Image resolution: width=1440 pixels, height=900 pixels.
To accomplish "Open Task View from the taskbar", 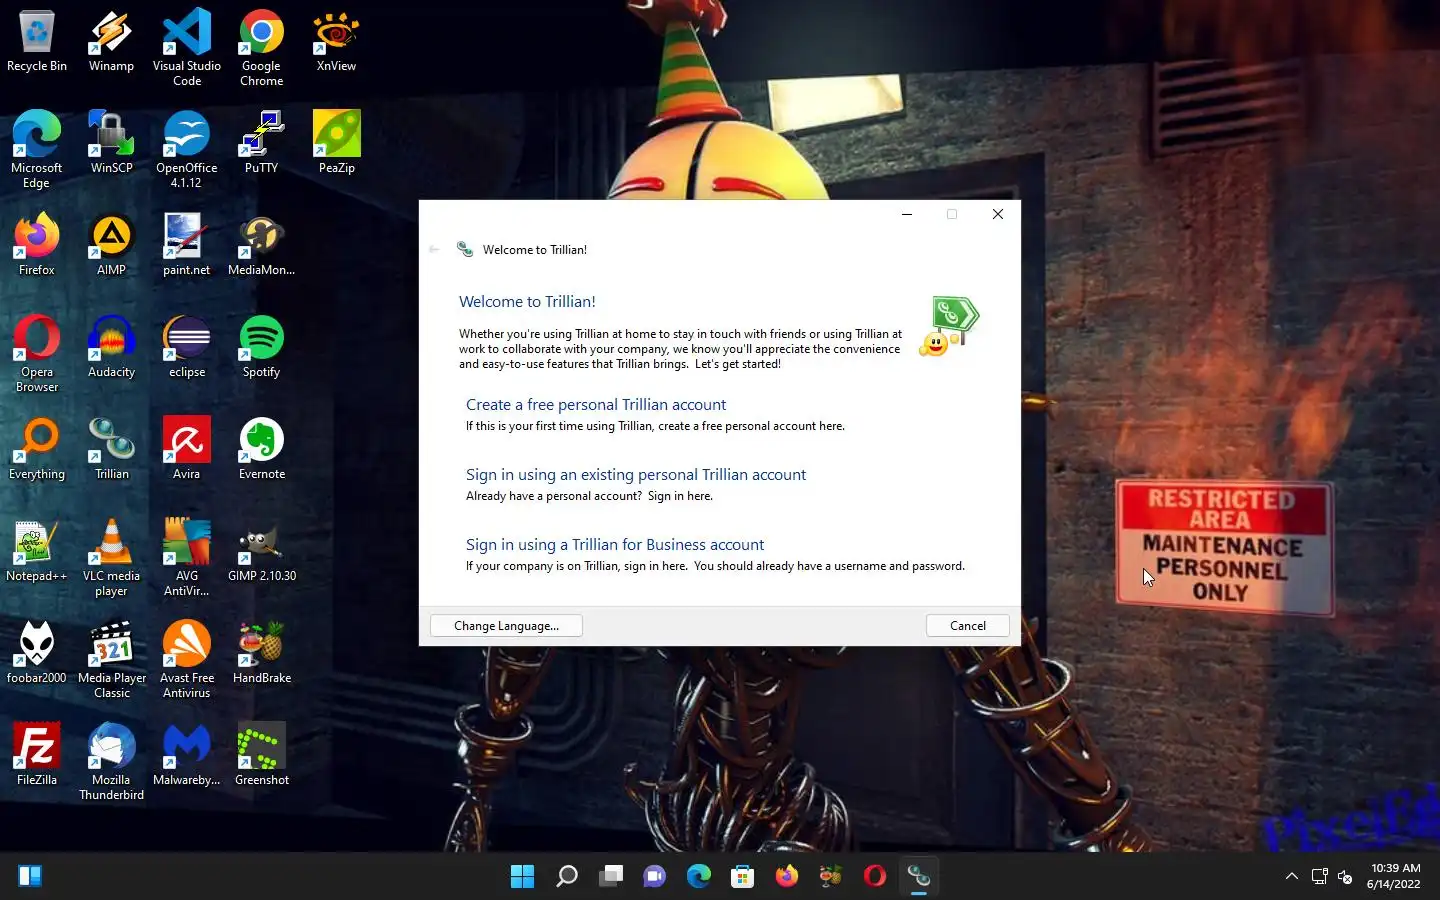I will click(x=610, y=876).
